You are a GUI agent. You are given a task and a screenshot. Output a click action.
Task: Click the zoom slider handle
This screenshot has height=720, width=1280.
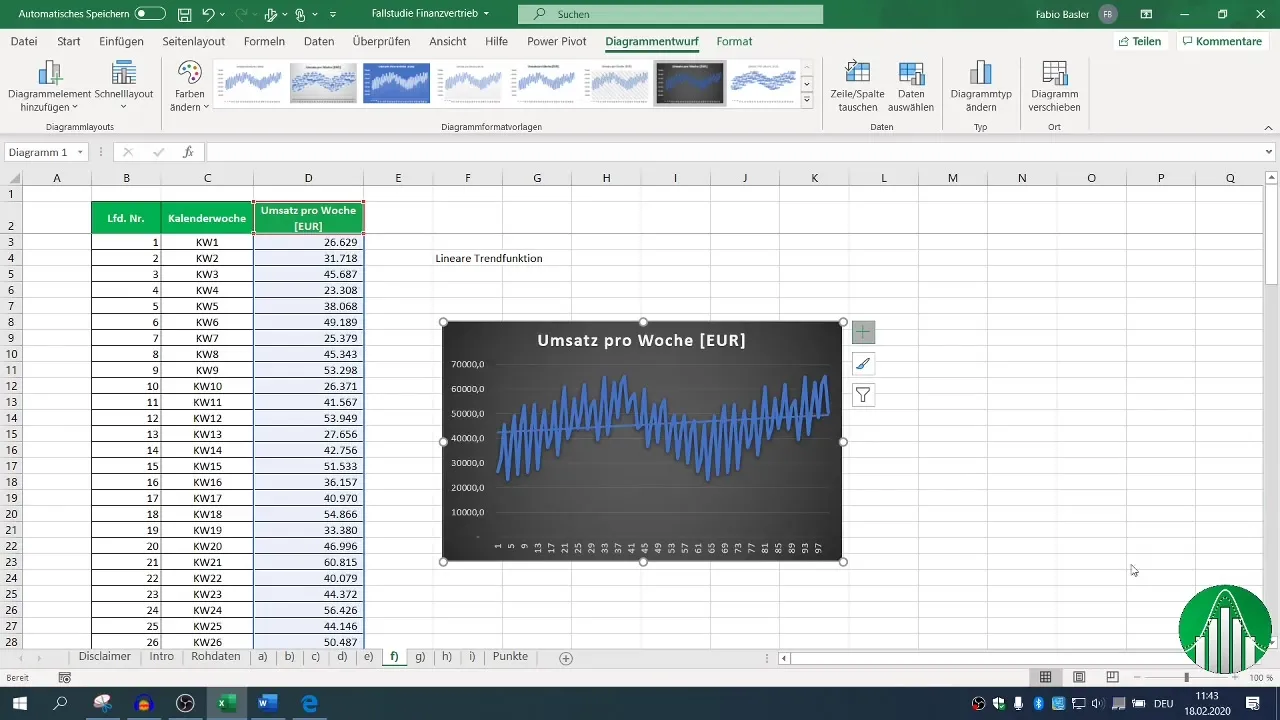(x=1186, y=677)
